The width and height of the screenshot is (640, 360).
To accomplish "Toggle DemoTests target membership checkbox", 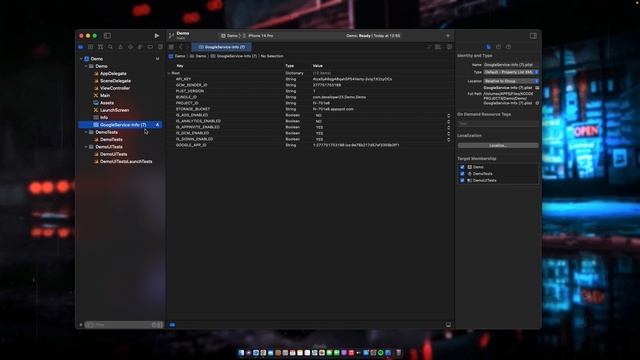I will point(462,173).
